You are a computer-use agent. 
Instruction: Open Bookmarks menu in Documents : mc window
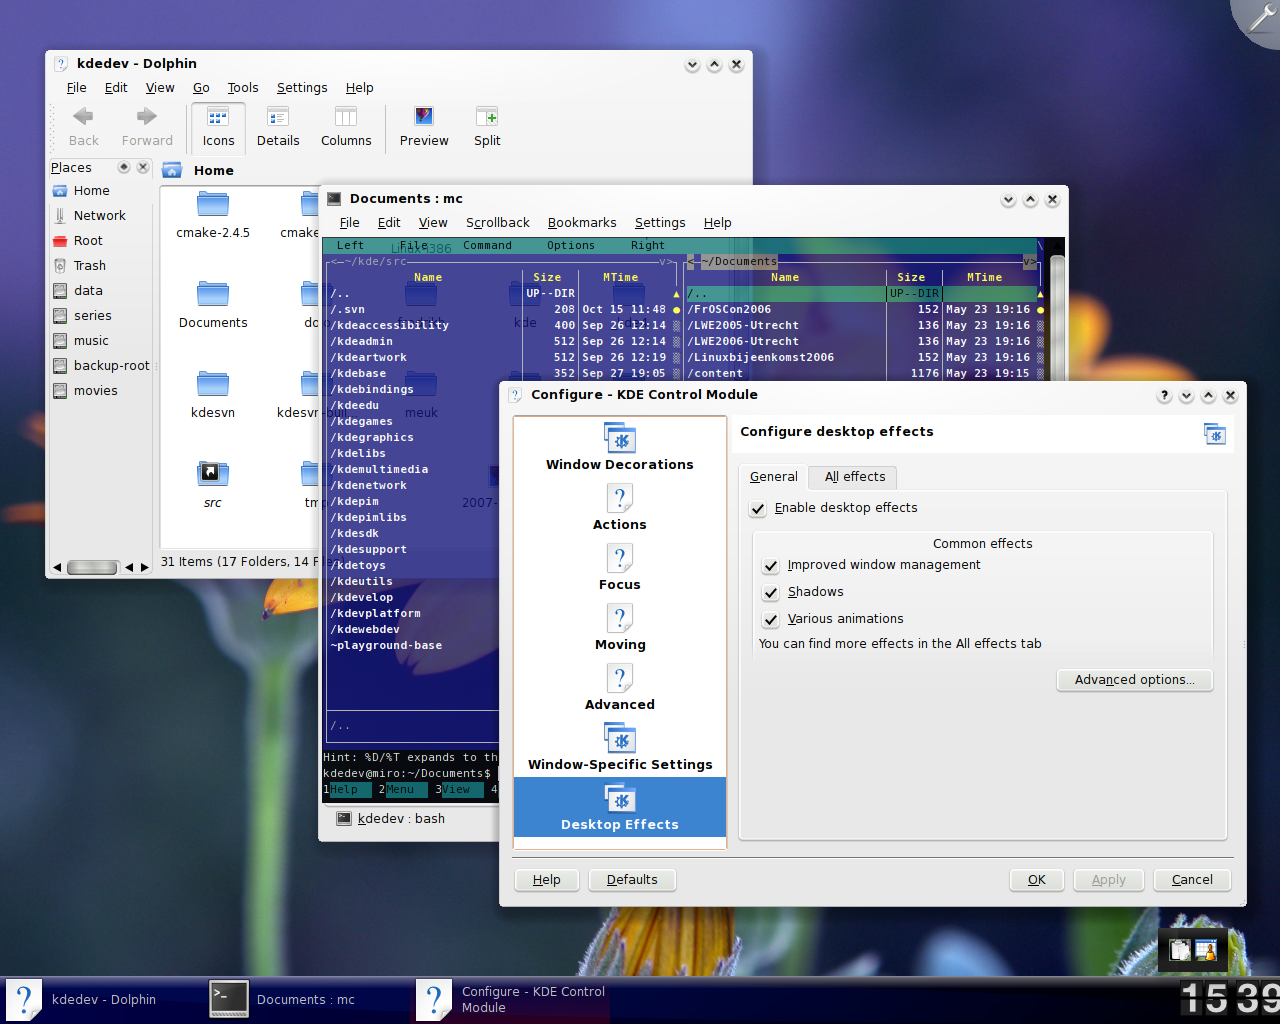click(582, 223)
